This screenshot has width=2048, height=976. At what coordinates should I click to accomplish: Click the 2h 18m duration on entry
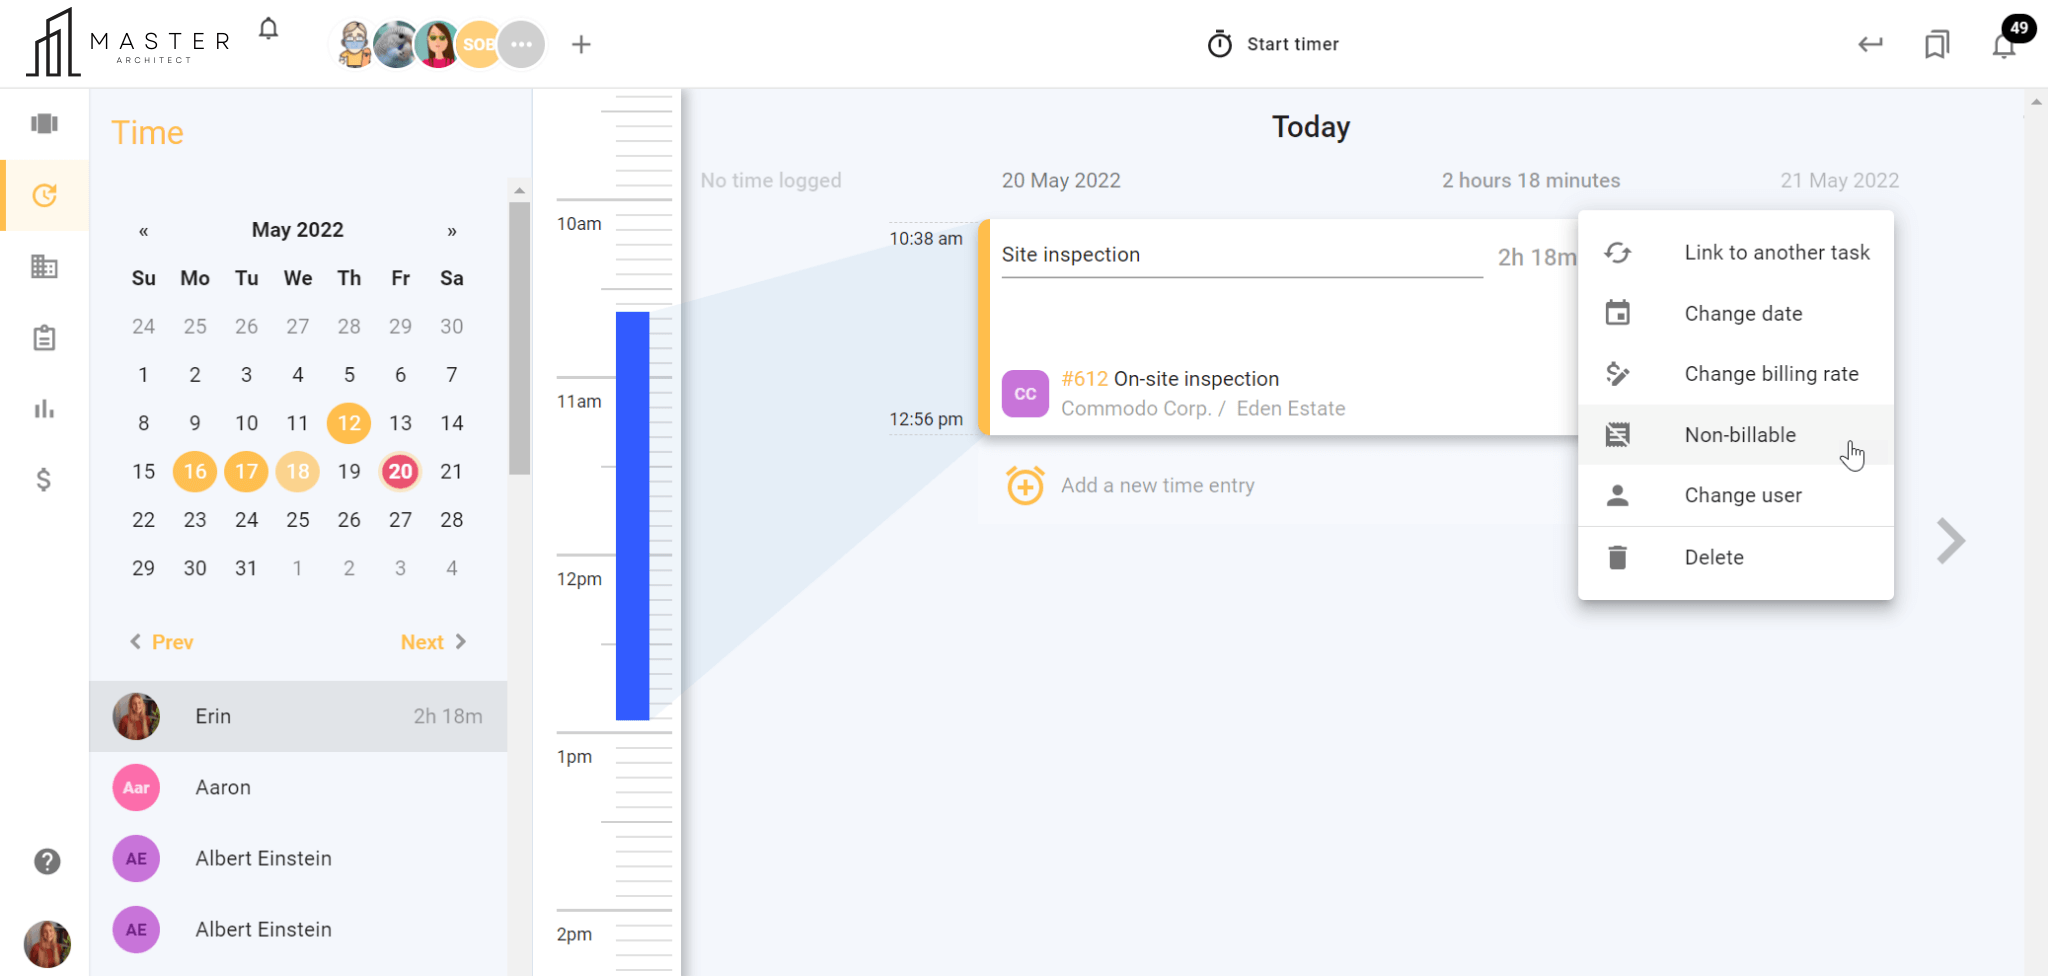[x=1537, y=257]
